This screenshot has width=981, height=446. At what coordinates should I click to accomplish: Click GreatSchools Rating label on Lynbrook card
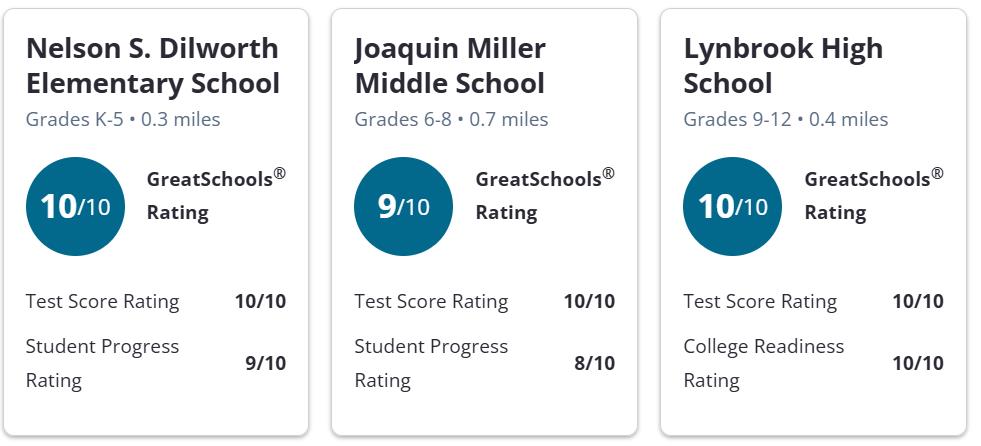[x=874, y=195]
